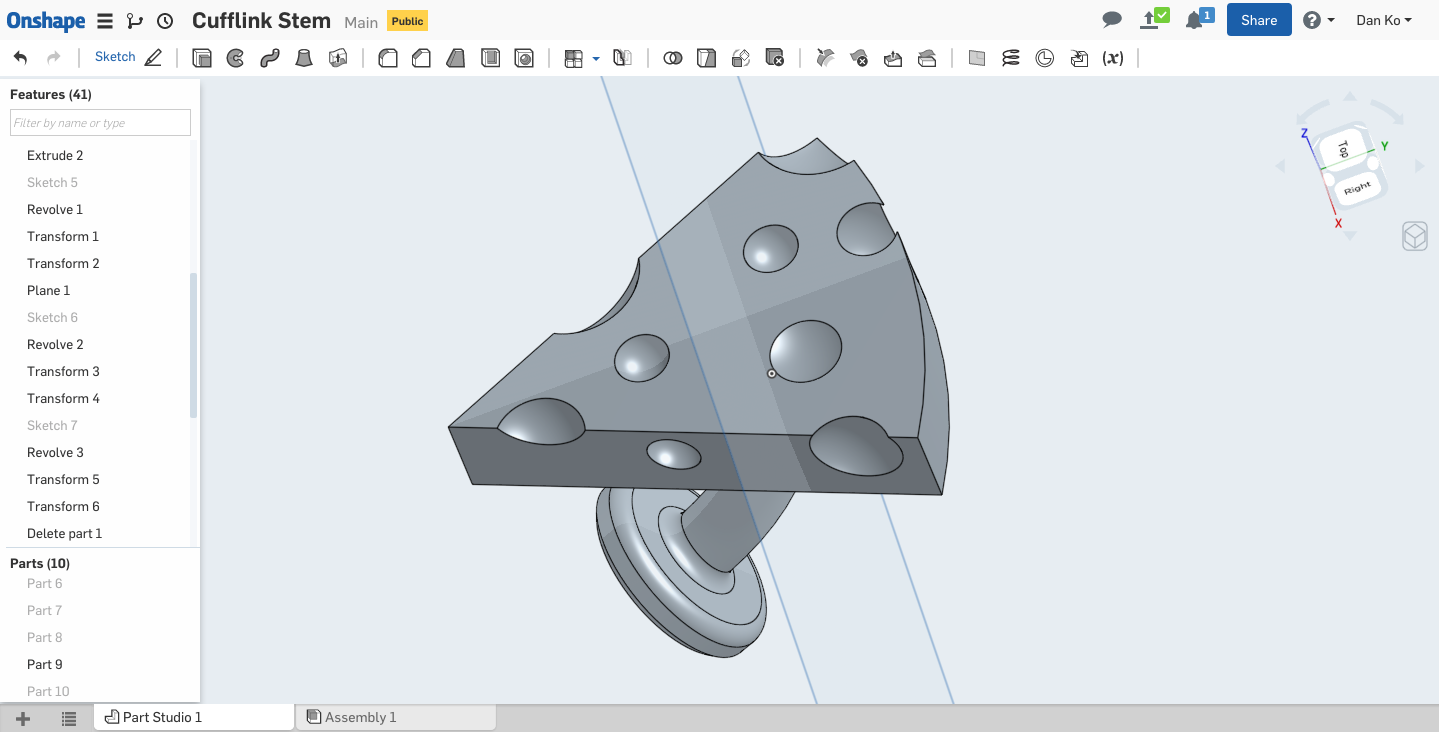Open version and history clock icon
Viewport: 1439px width, 732px height.
click(x=165, y=21)
